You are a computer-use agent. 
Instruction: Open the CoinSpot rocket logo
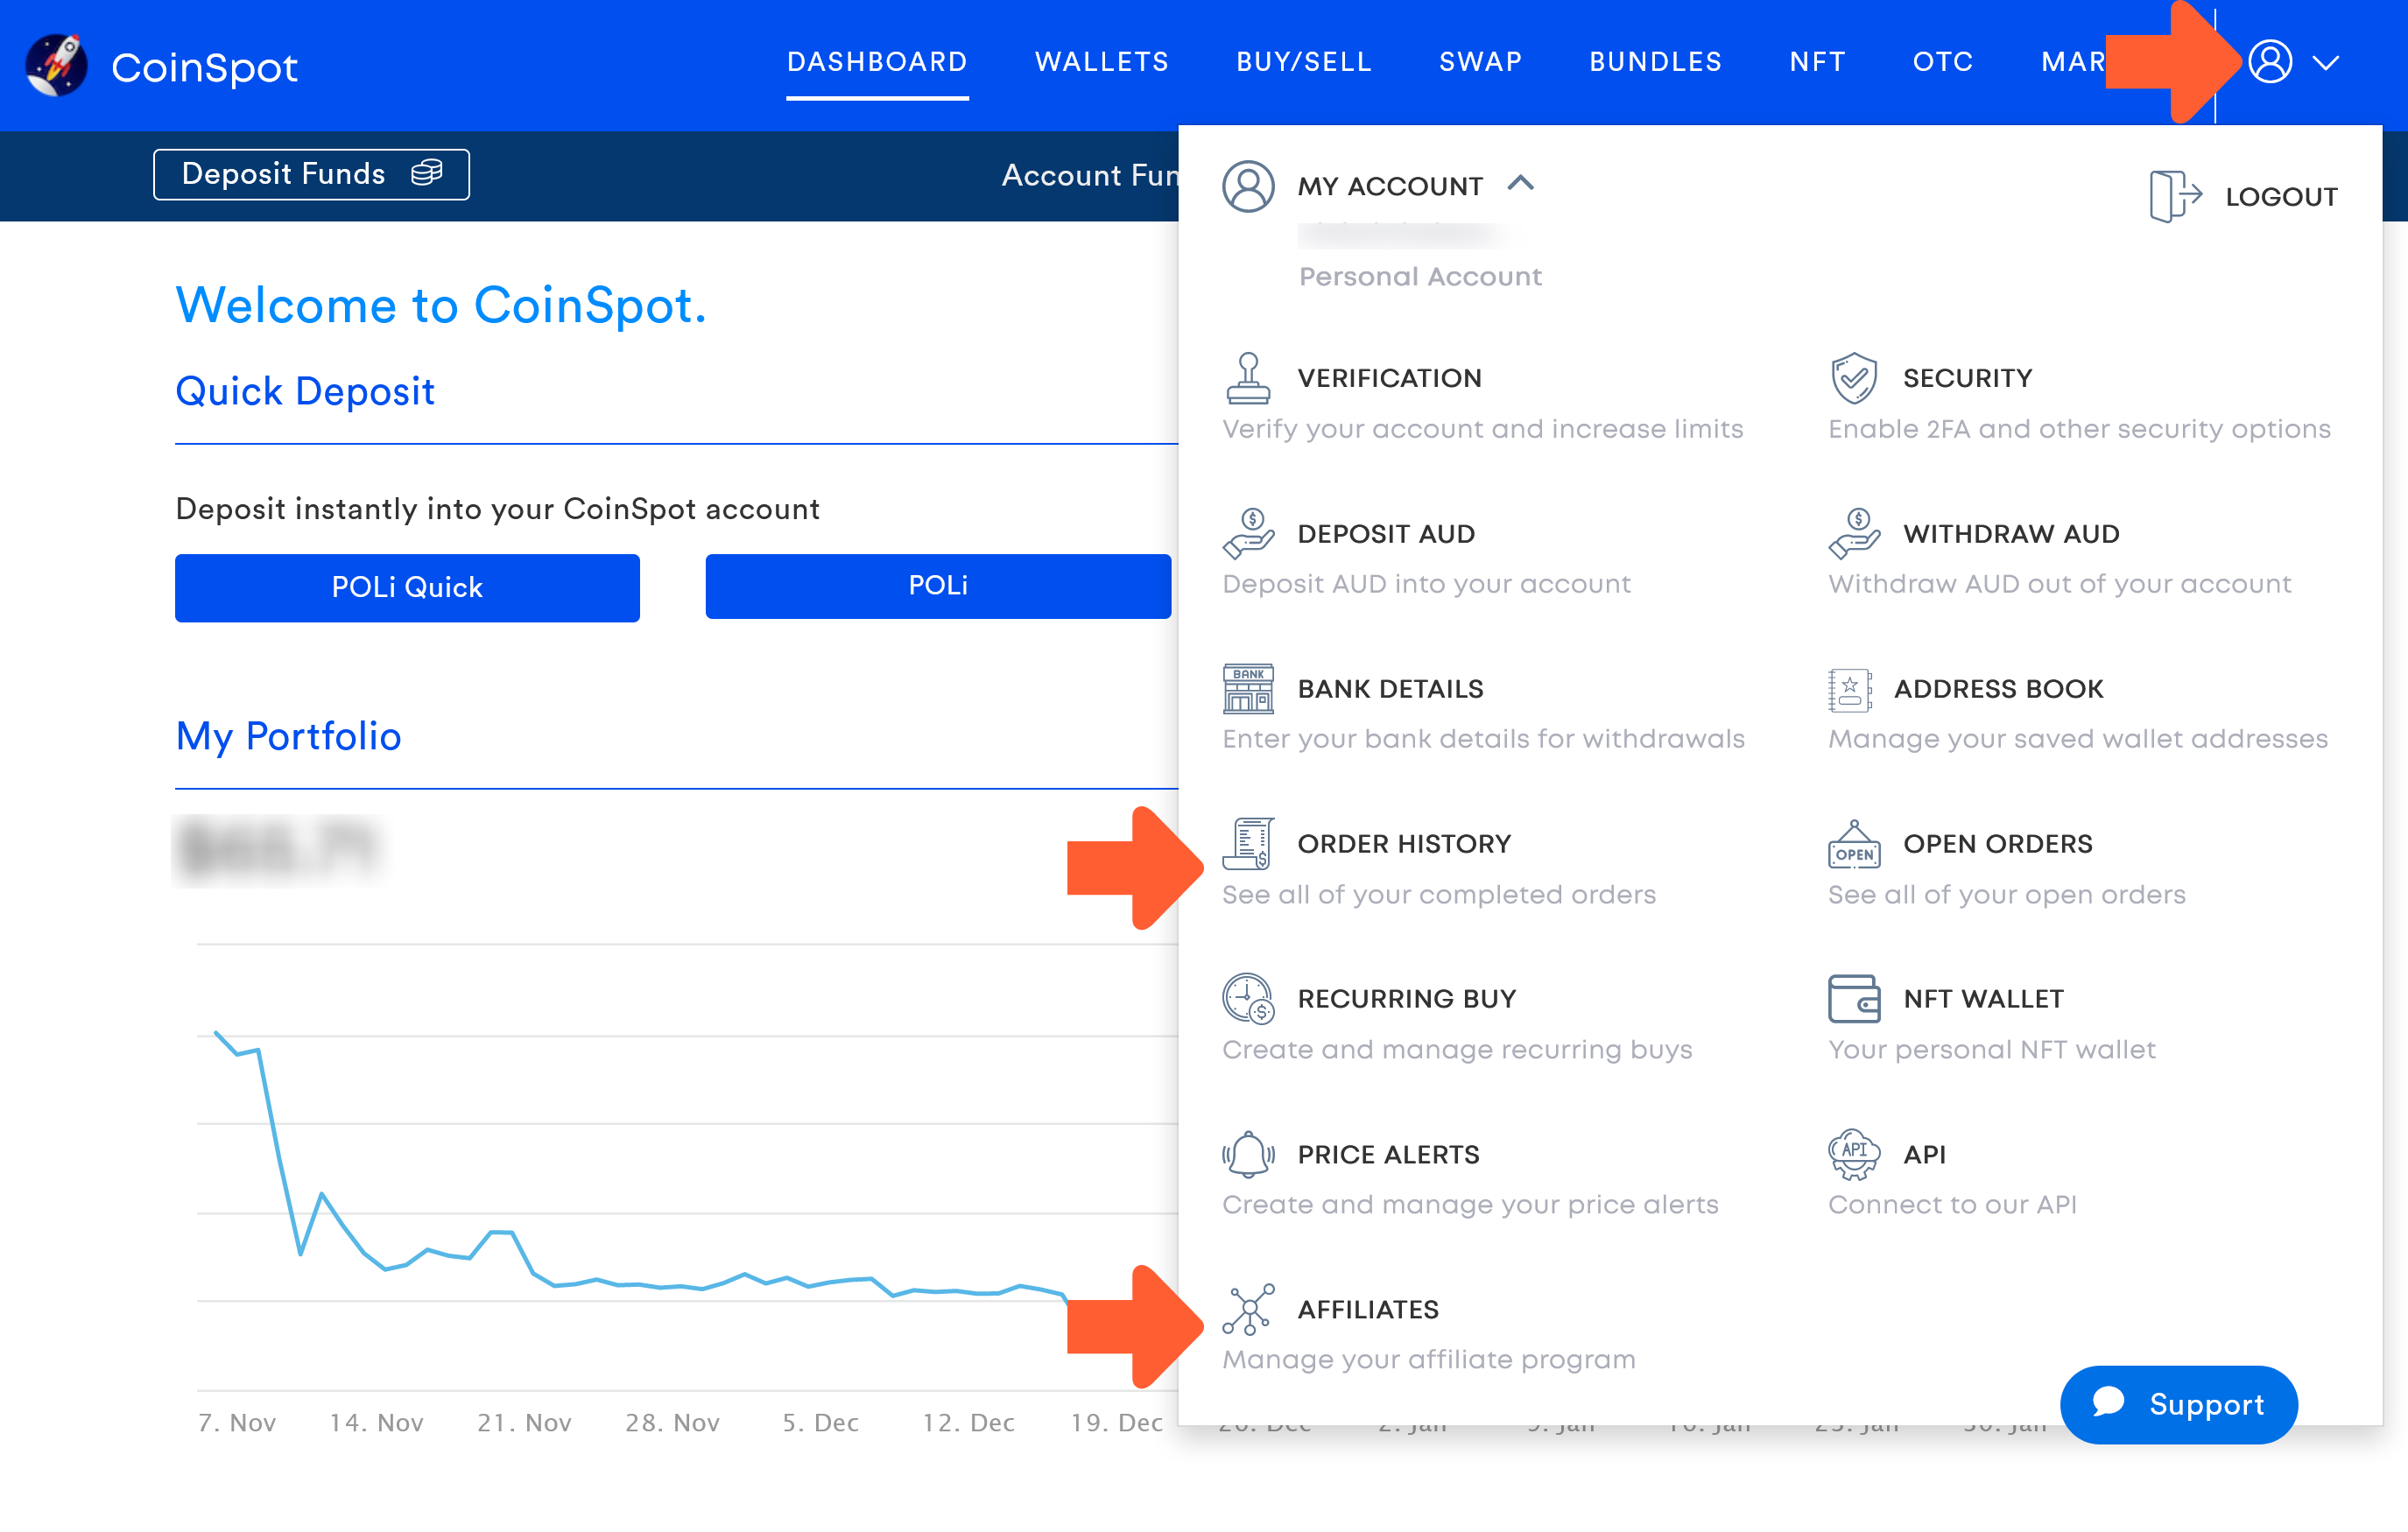pyautogui.click(x=57, y=65)
